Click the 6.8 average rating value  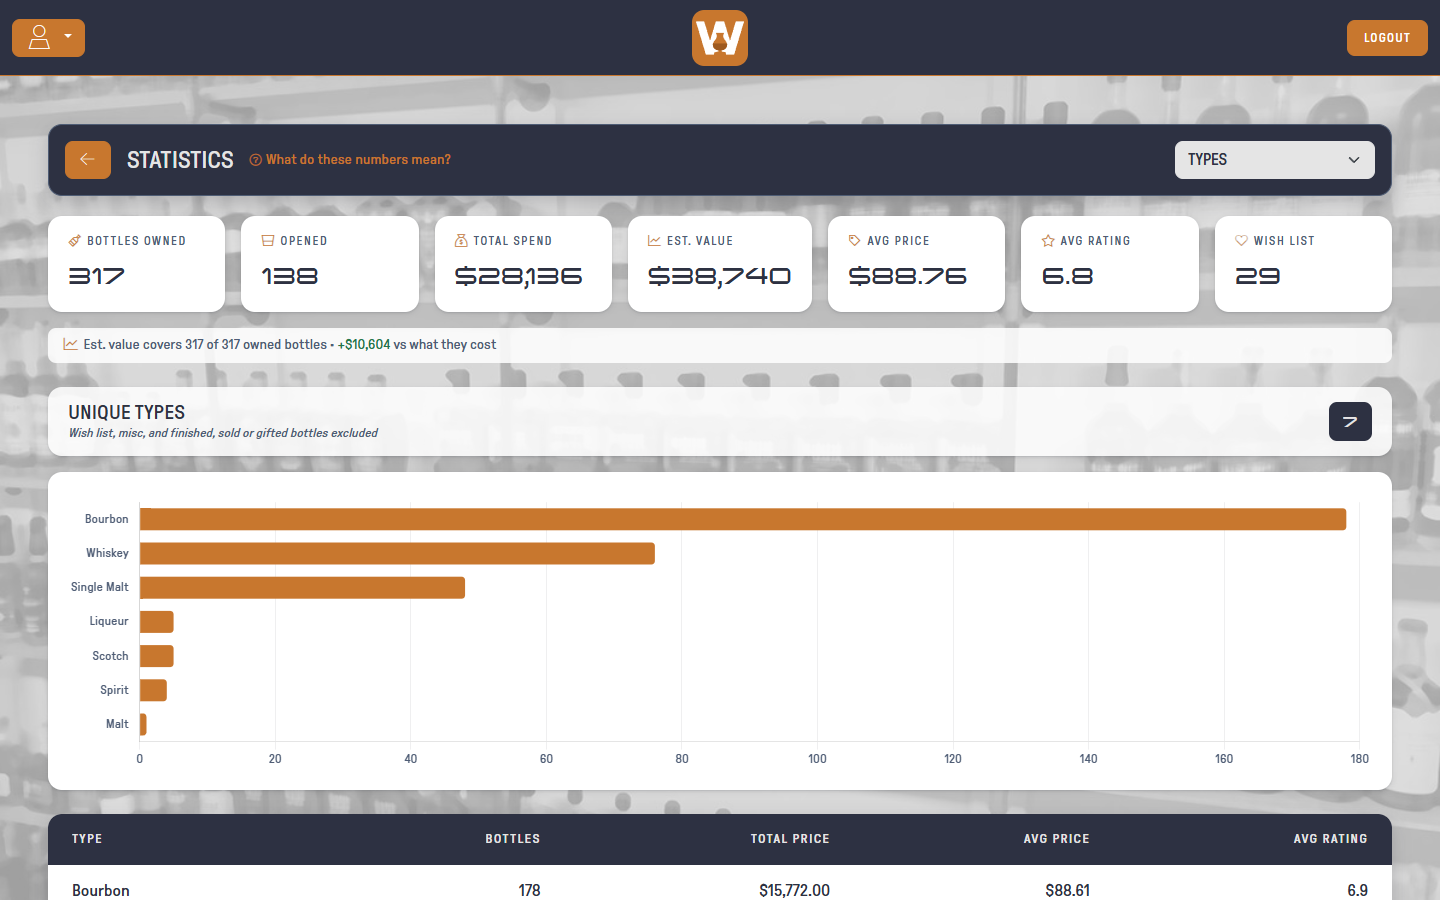pos(1067,276)
